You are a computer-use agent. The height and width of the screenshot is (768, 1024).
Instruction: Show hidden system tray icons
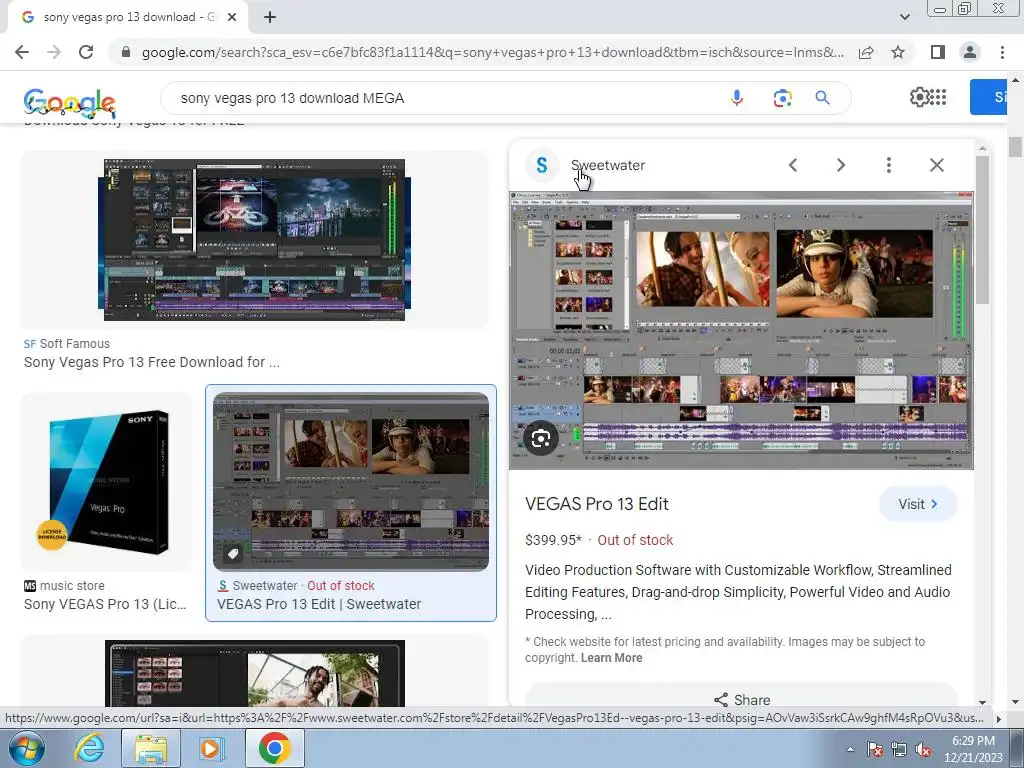pos(850,749)
